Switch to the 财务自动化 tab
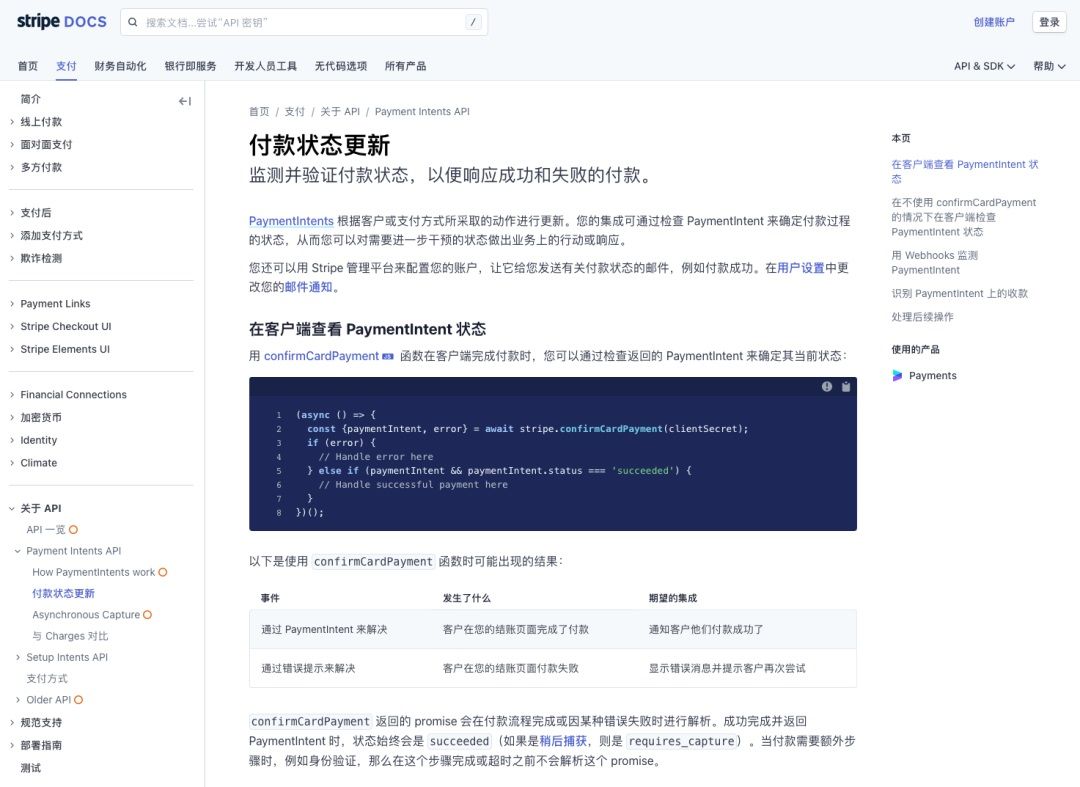The image size is (1080, 787). (120, 66)
